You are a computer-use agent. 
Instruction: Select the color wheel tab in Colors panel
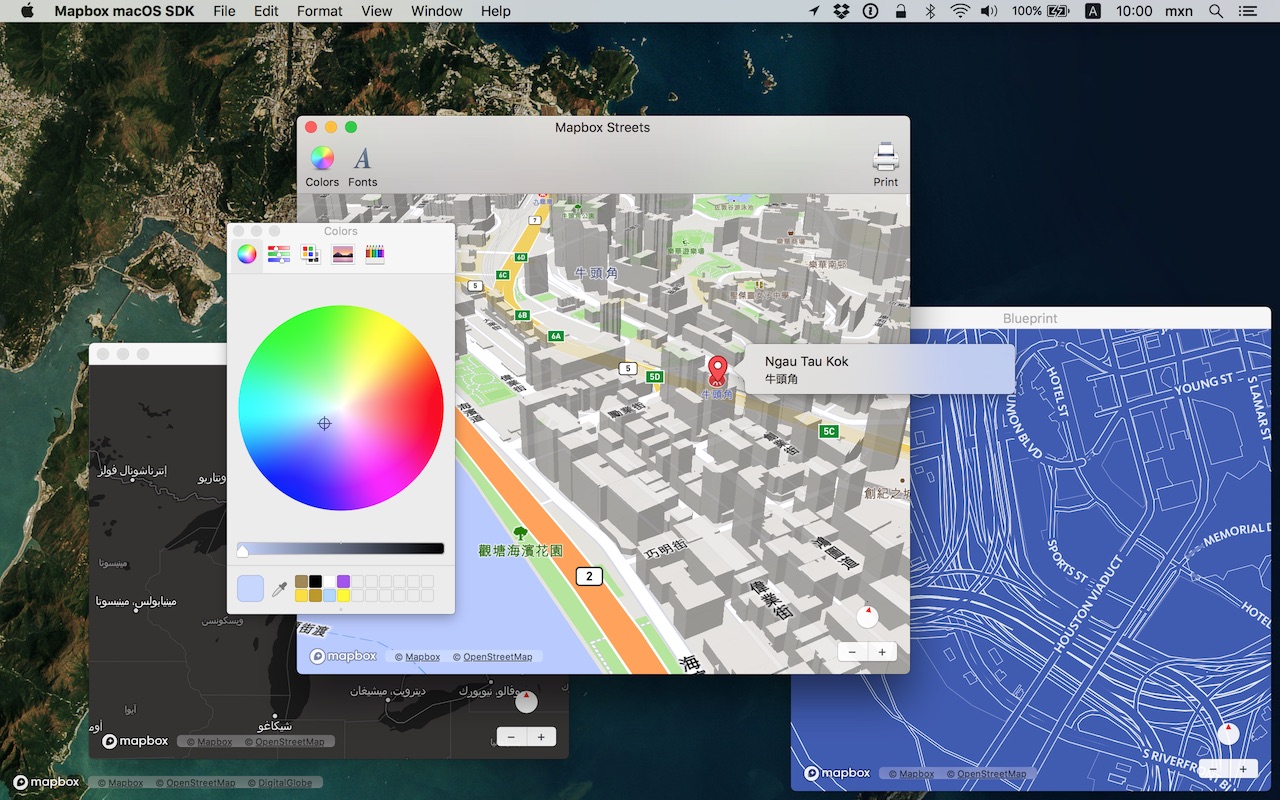[247, 254]
